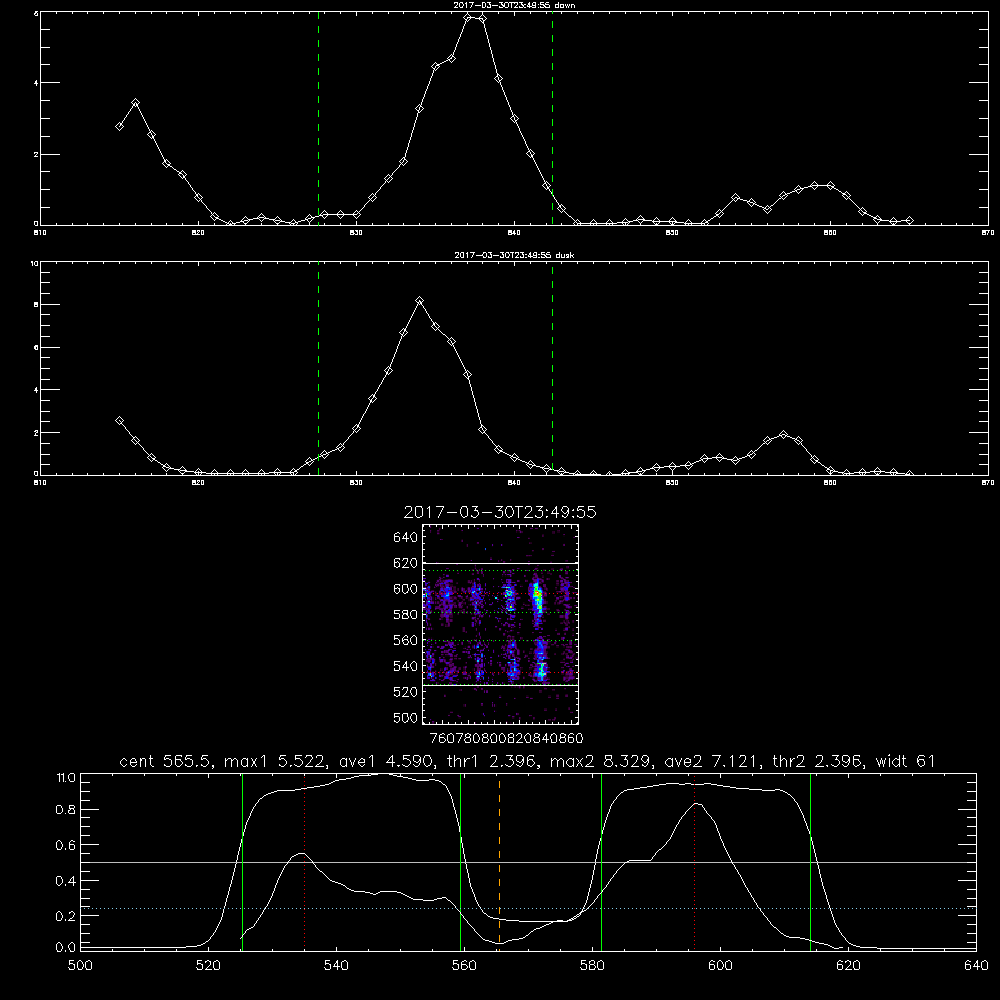Click the heat map timestamp title
Viewport: 1000px width, 1000px height.
click(x=500, y=512)
